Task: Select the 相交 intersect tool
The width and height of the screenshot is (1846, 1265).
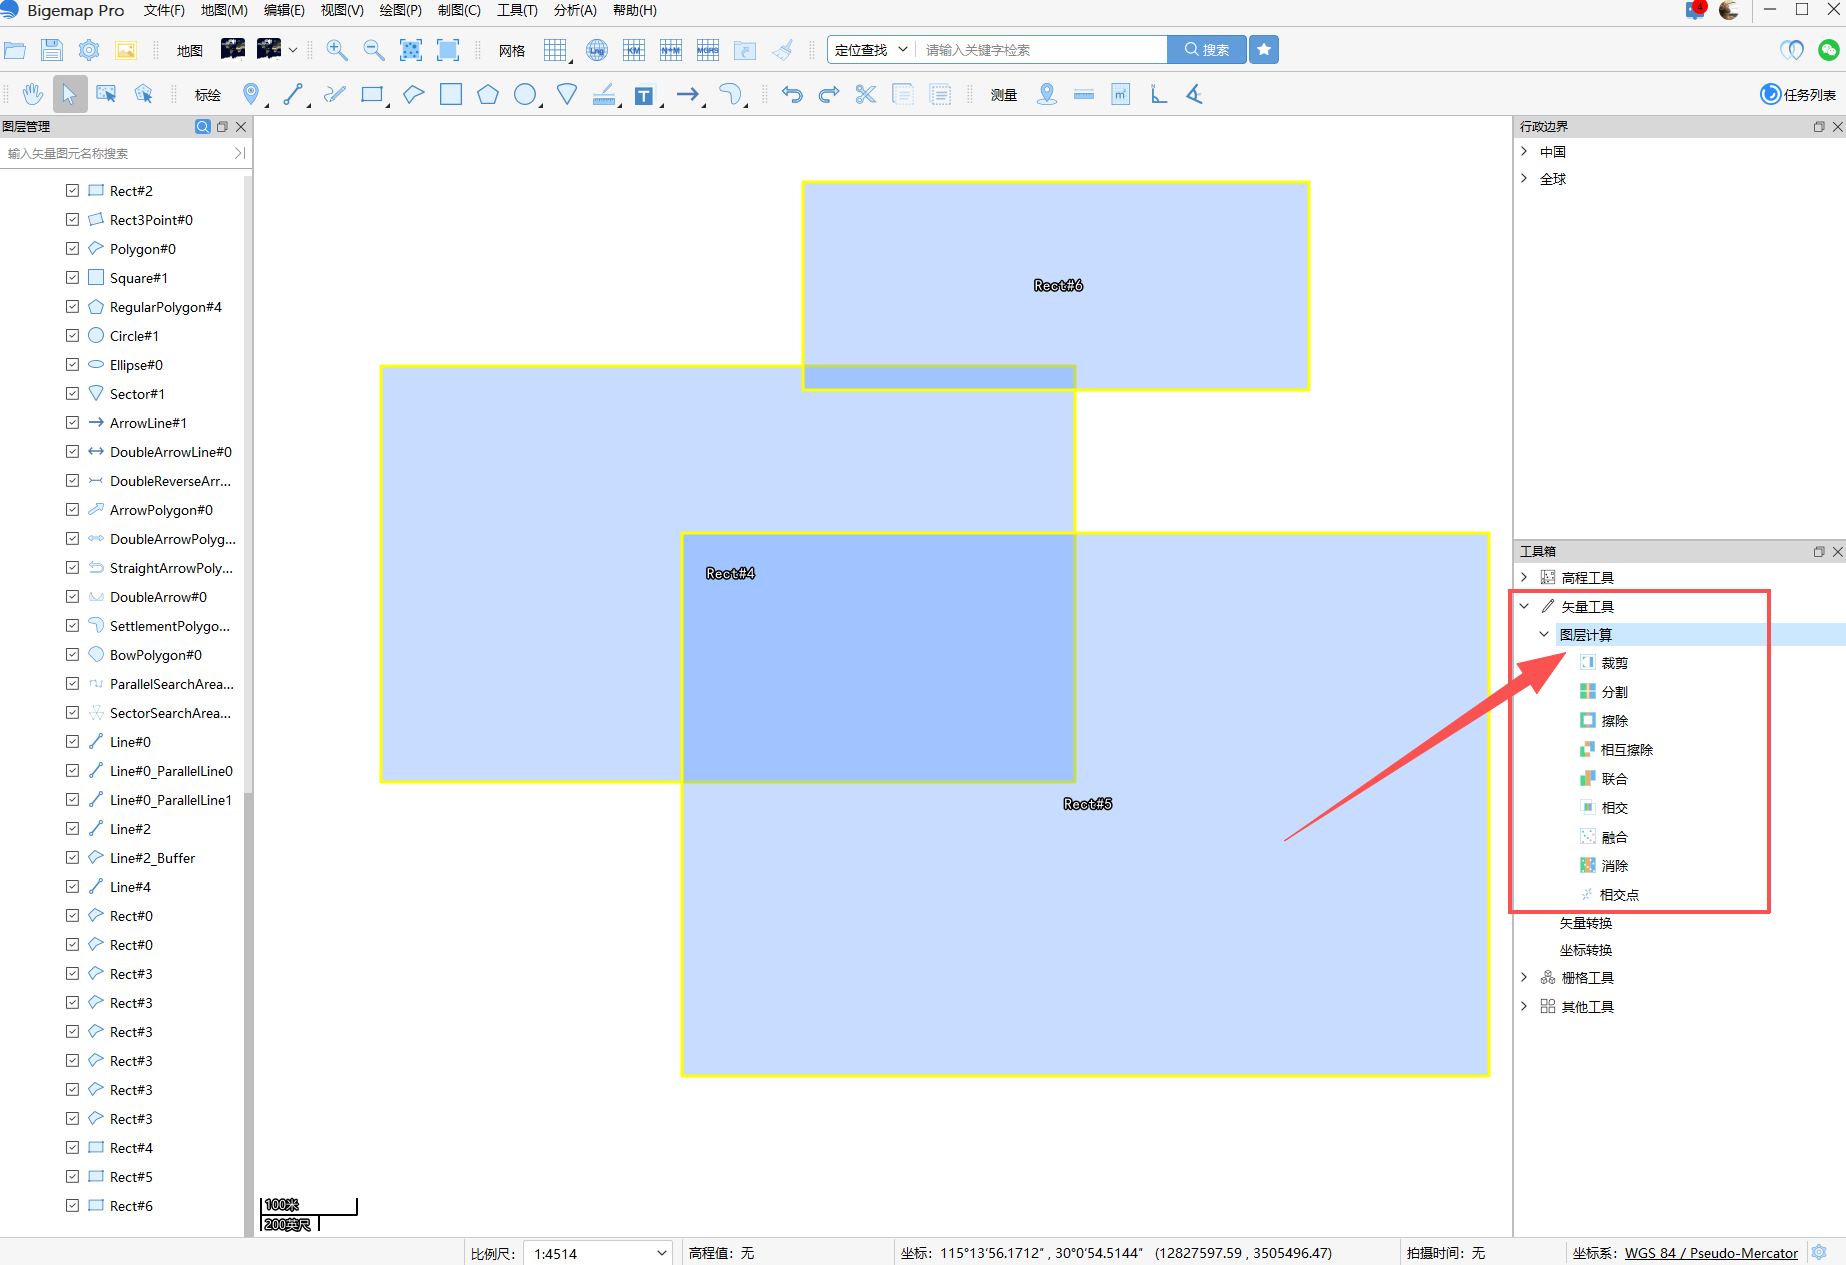Action: (1614, 808)
